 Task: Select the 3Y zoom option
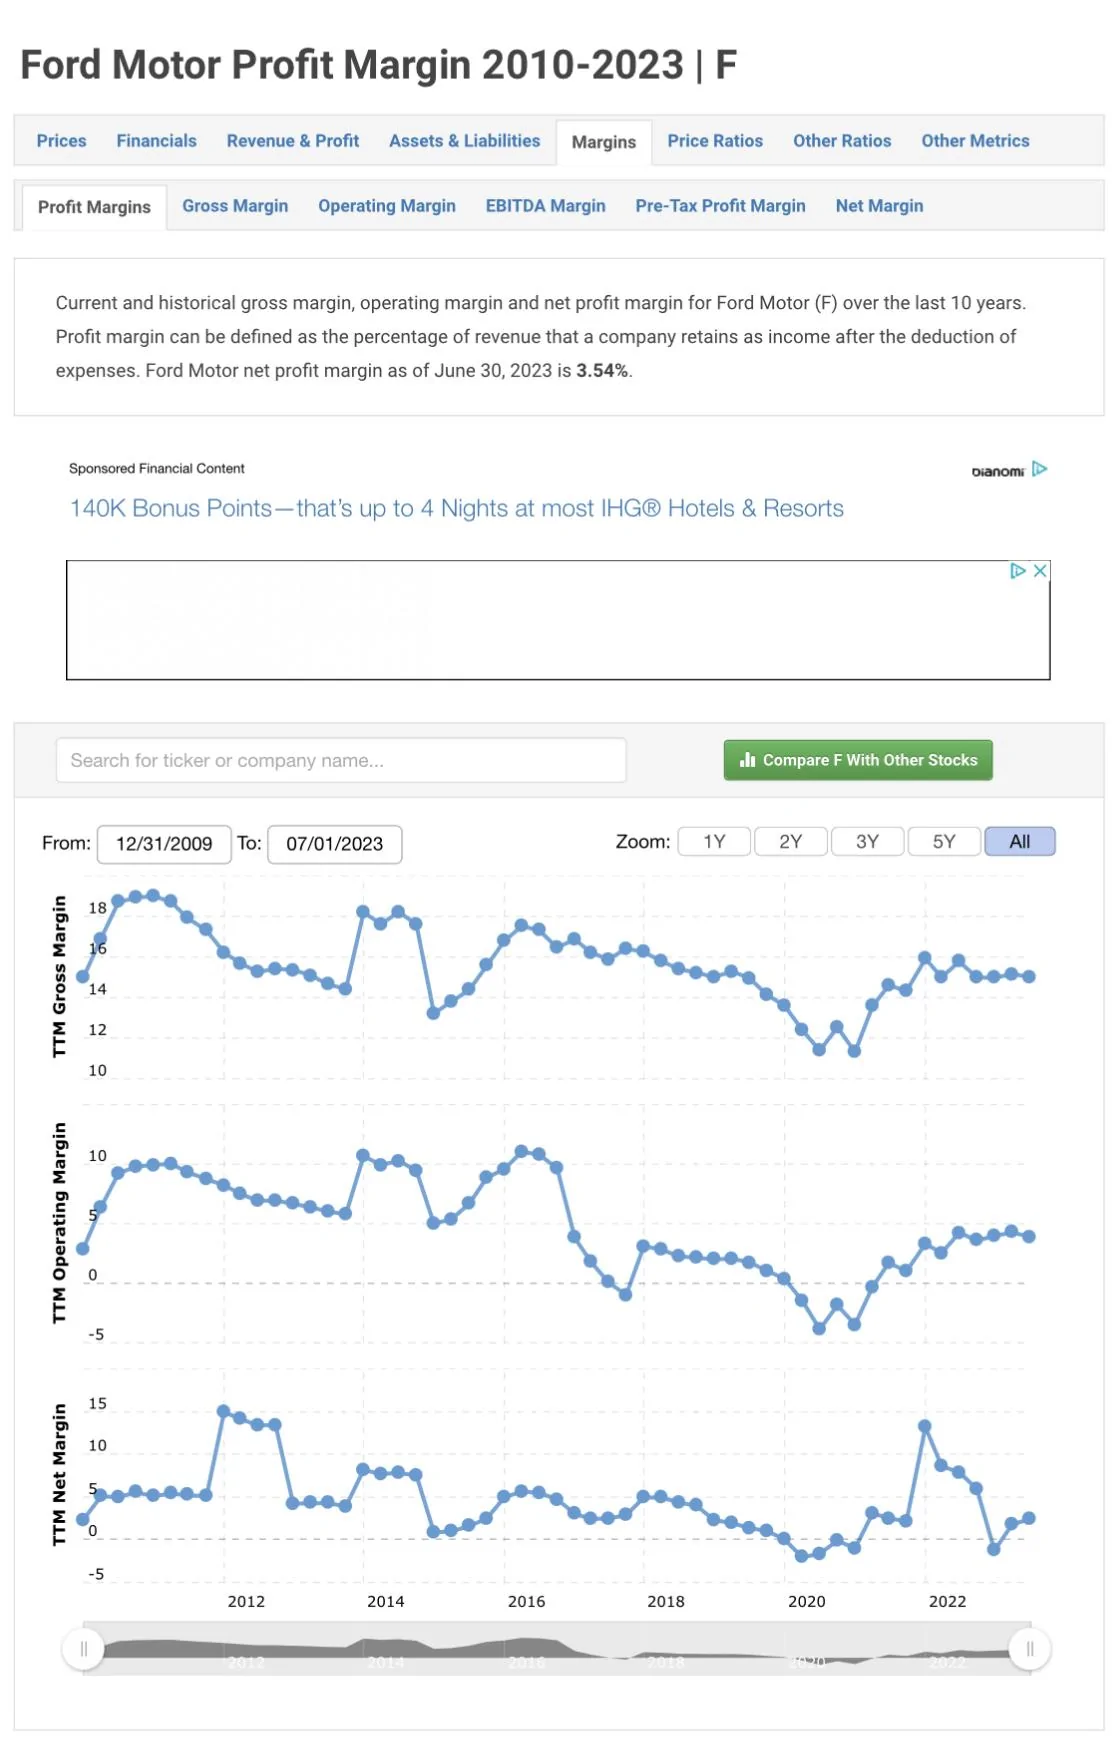[x=867, y=842]
